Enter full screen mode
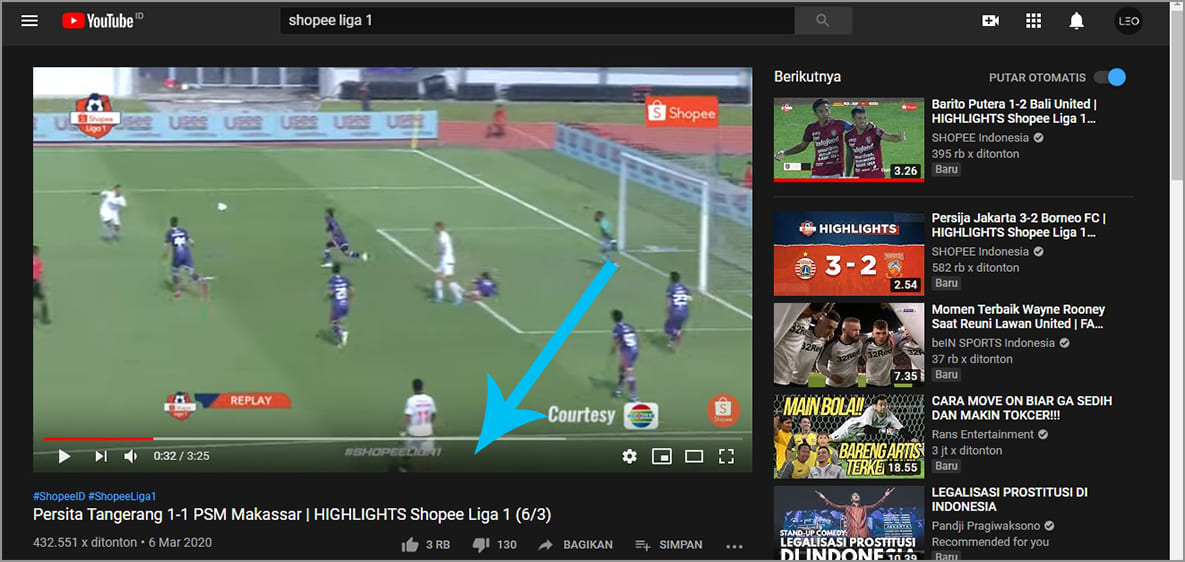The width and height of the screenshot is (1185, 562). click(x=727, y=456)
